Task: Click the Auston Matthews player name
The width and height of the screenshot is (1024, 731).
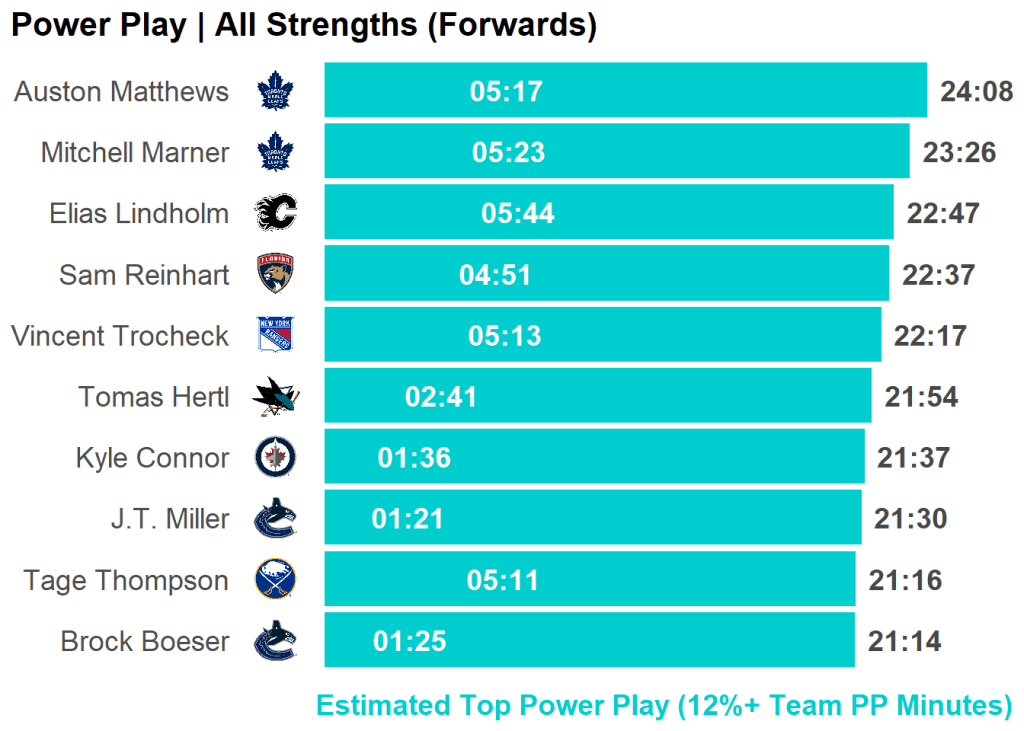Action: (121, 92)
